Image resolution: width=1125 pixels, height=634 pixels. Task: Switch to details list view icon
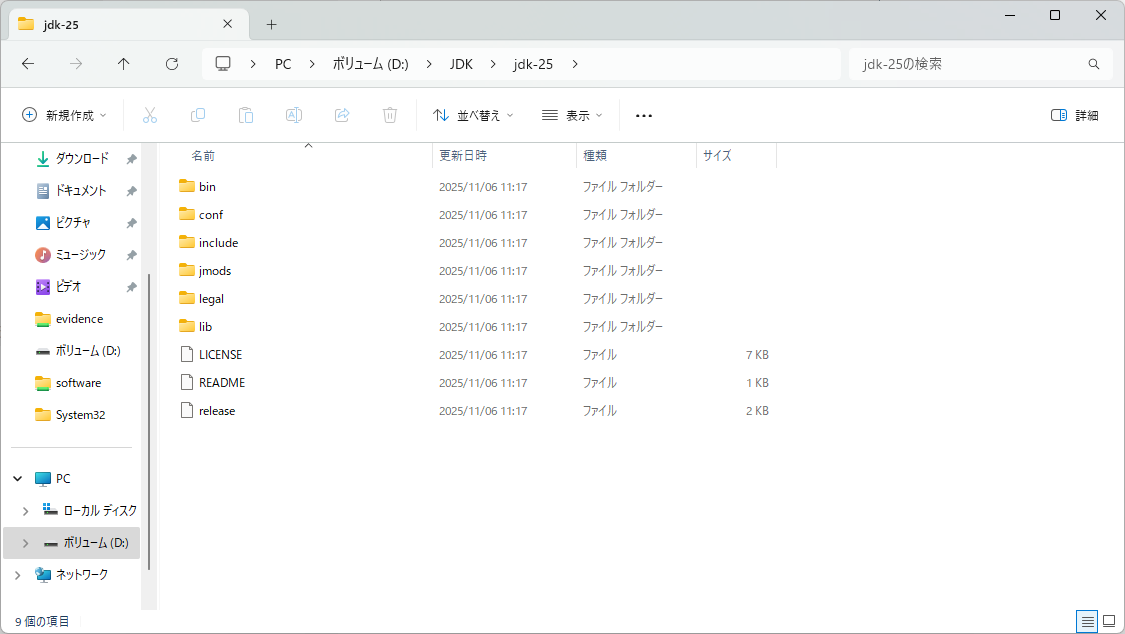[x=1087, y=621]
